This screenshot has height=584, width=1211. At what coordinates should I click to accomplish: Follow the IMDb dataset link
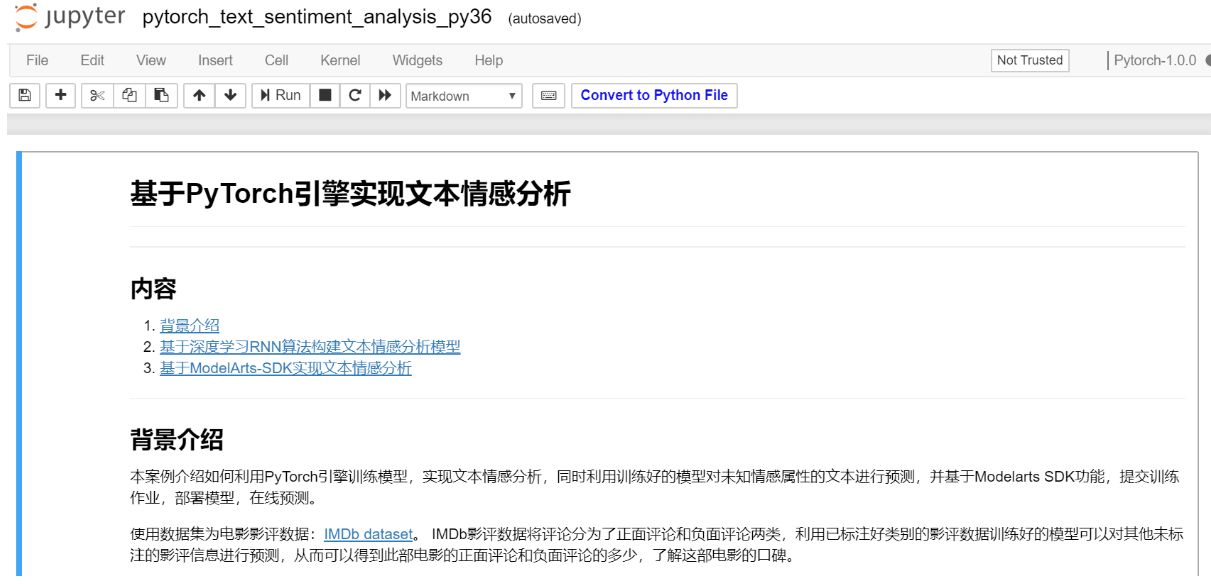point(368,534)
